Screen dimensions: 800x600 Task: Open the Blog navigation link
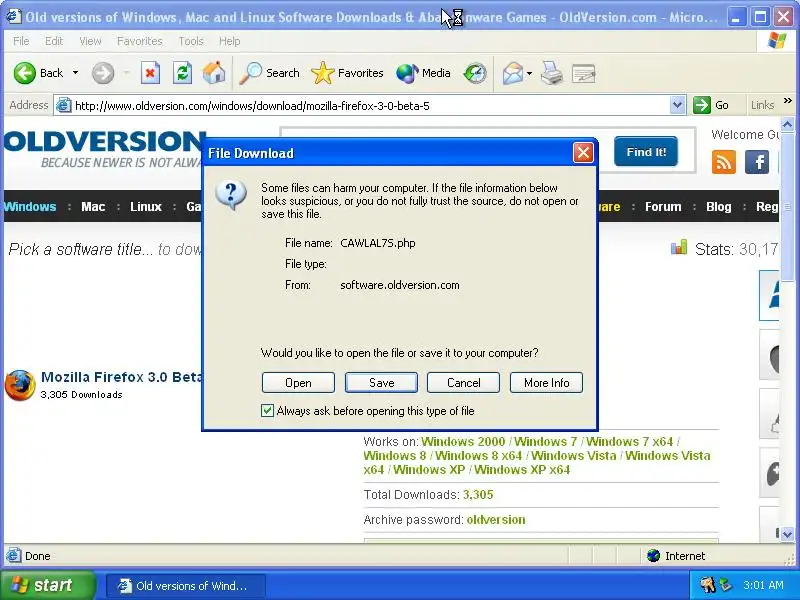point(718,207)
